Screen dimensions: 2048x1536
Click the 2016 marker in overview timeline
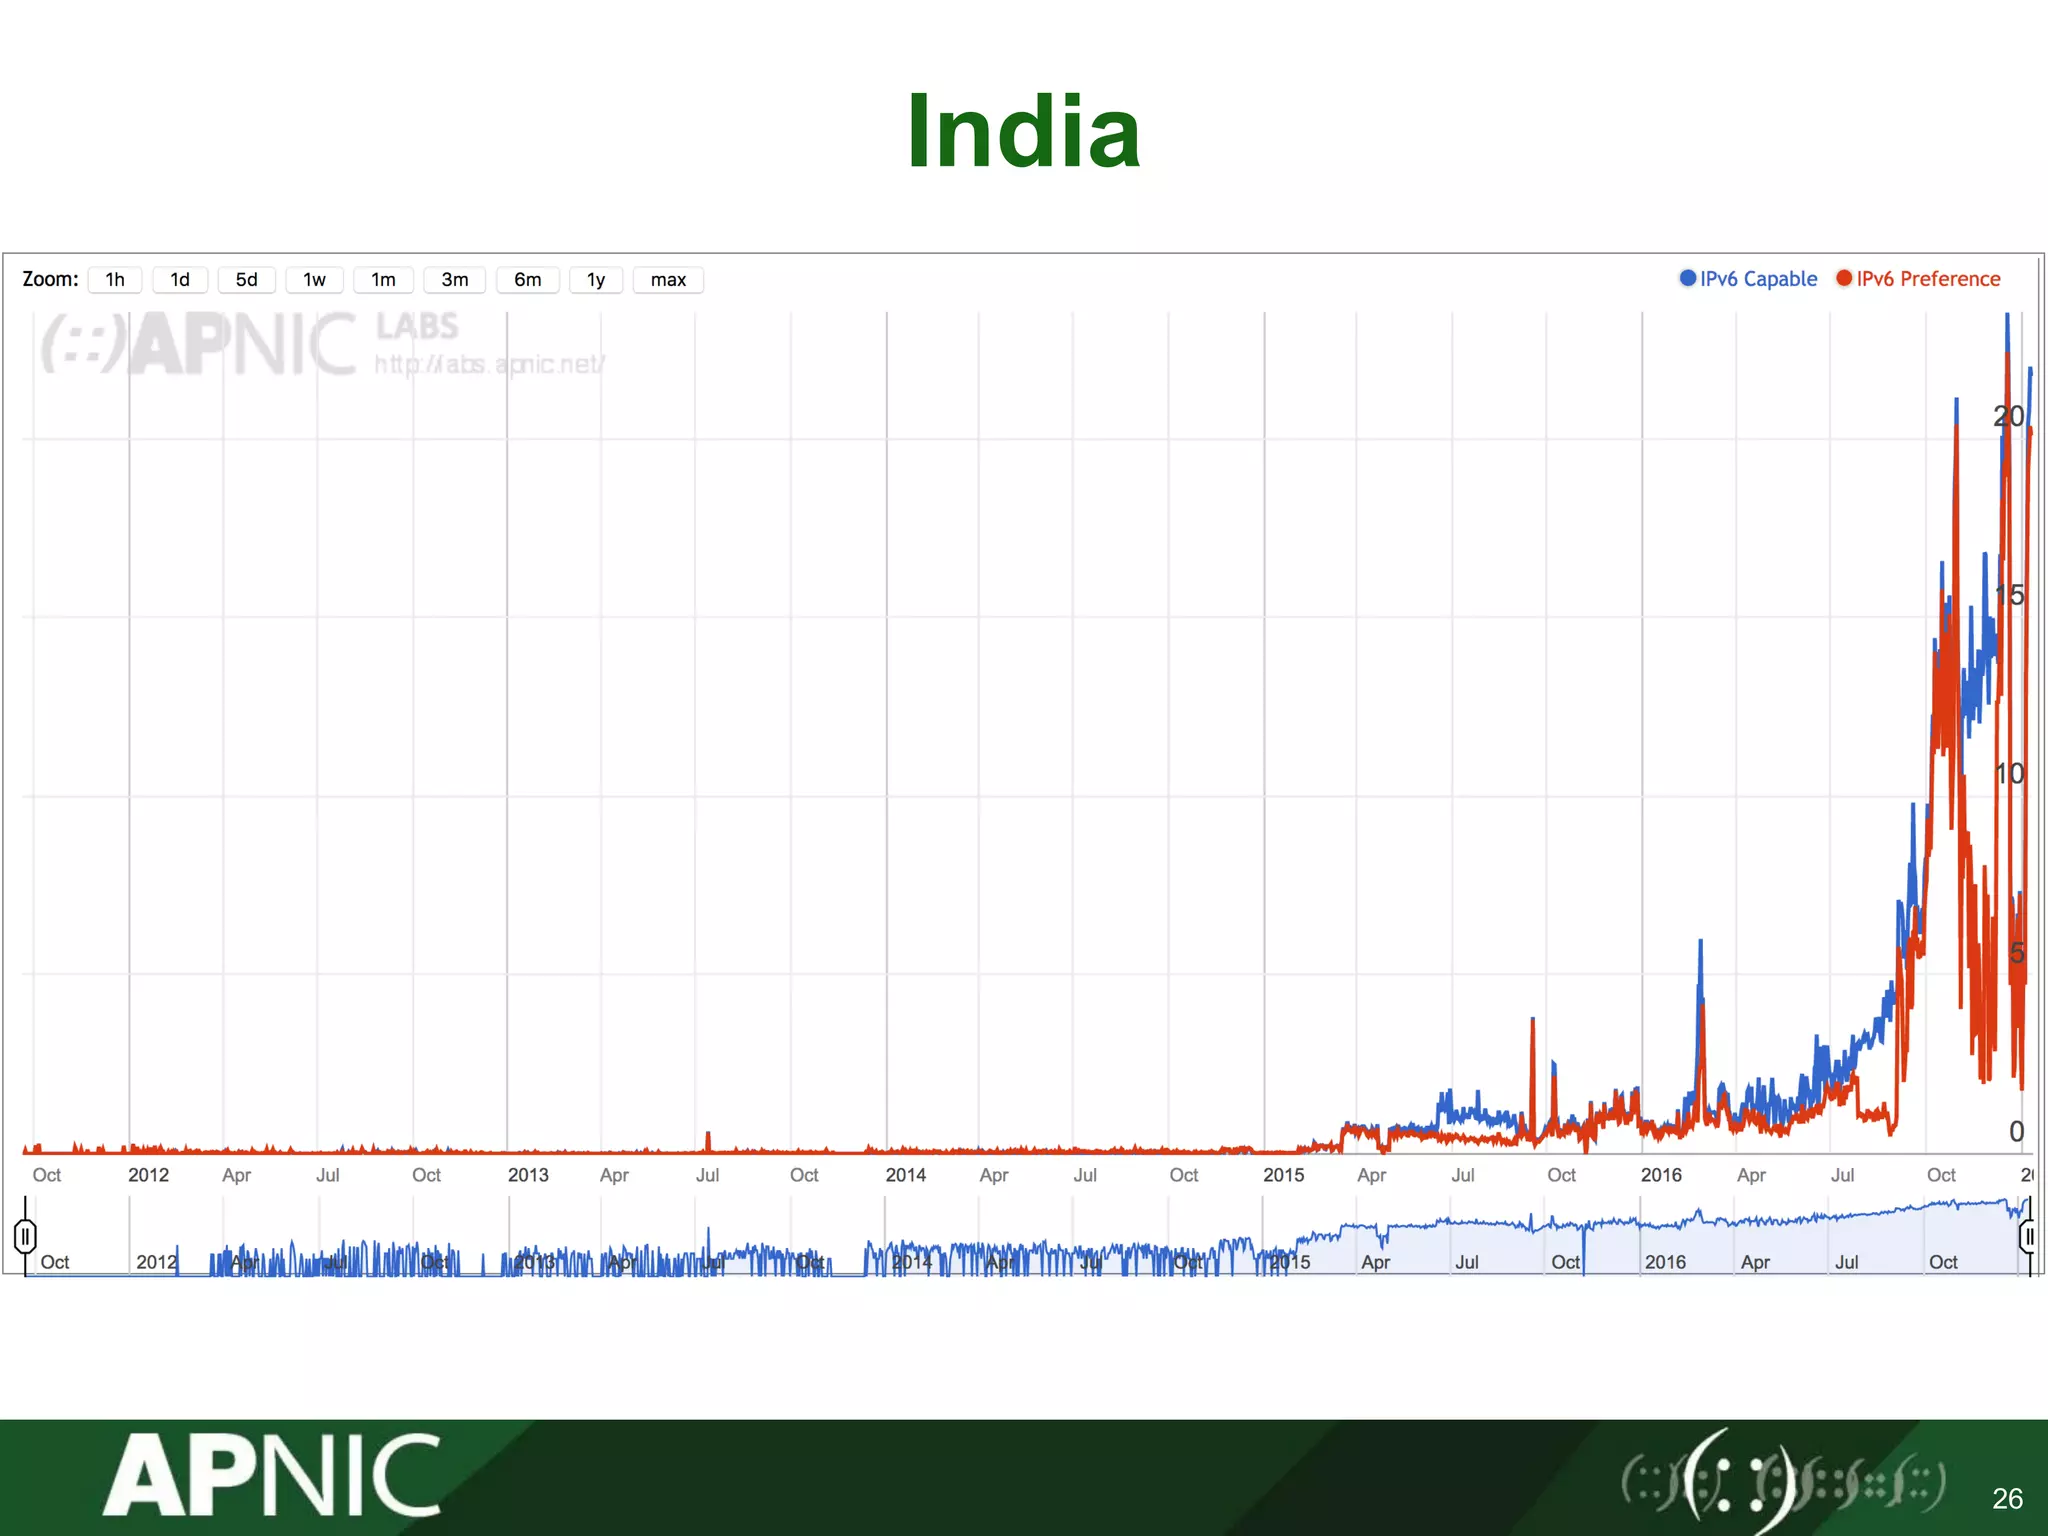[x=1665, y=1262]
